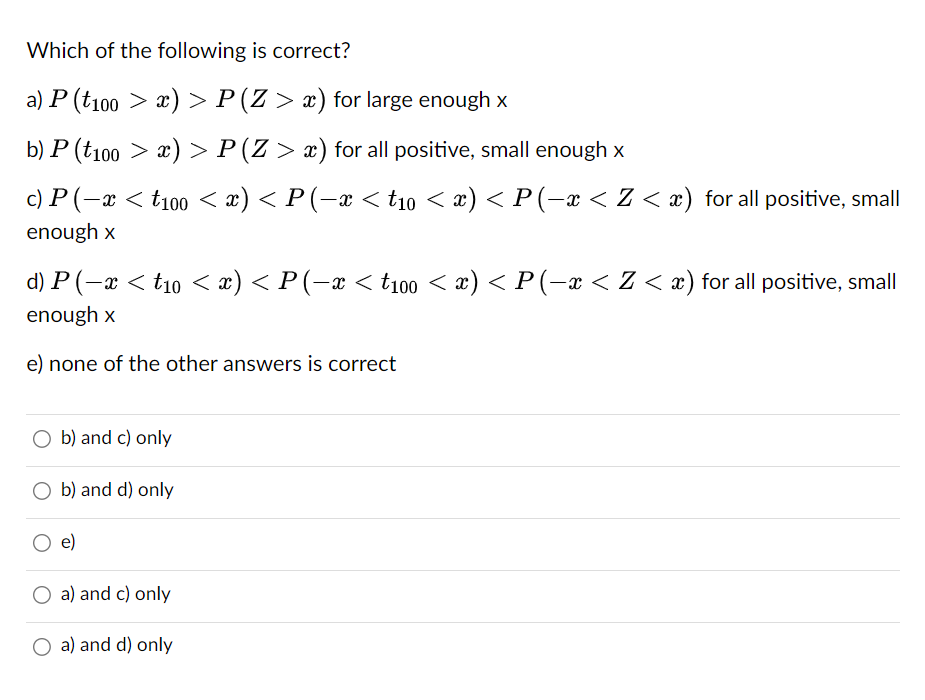
Task: Select the radio button for "a) and d) only"
Action: tap(42, 646)
